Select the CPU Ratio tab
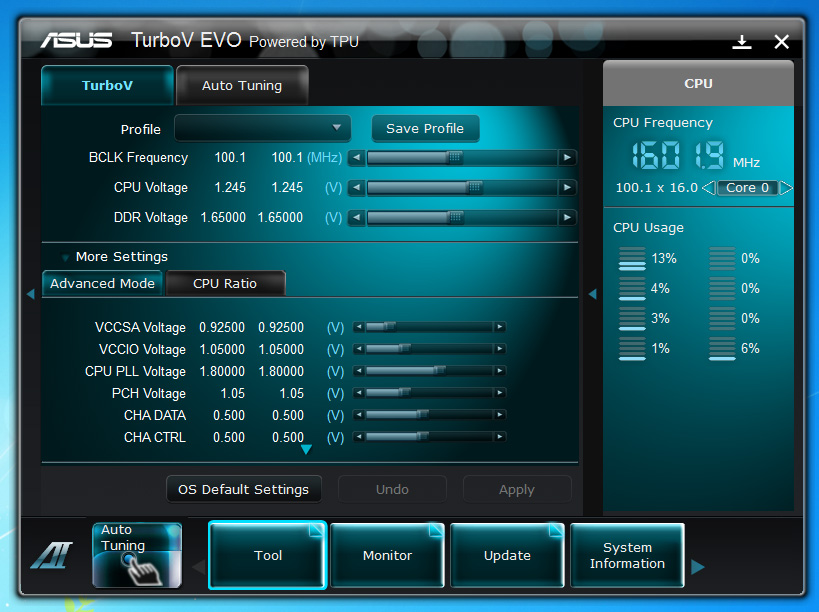 (x=225, y=284)
